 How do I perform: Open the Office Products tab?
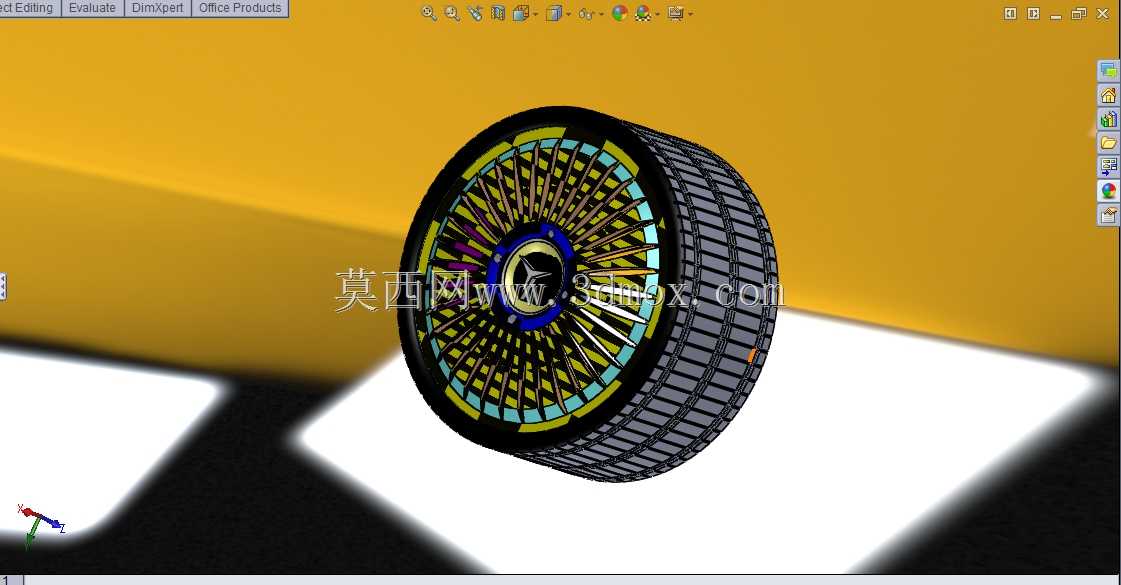[240, 8]
